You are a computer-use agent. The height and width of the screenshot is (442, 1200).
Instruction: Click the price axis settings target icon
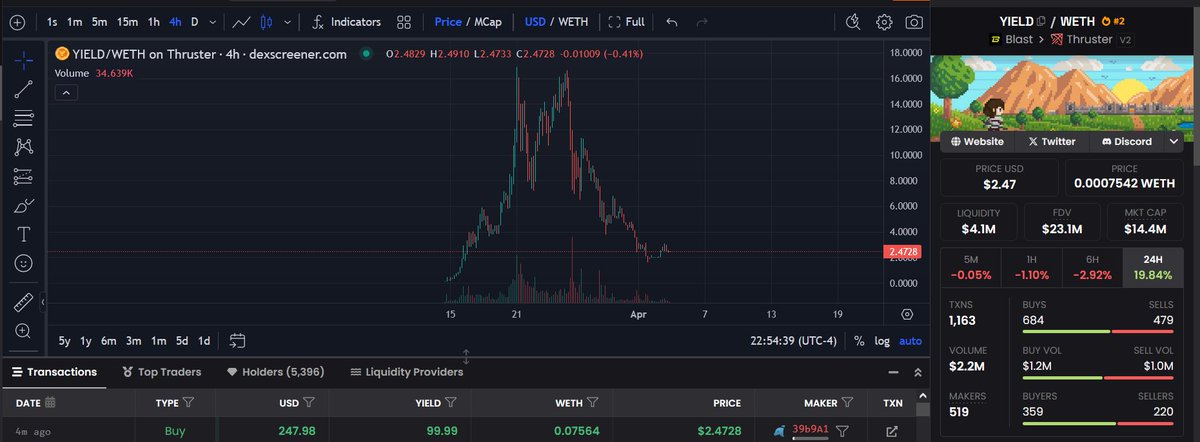[x=907, y=313]
